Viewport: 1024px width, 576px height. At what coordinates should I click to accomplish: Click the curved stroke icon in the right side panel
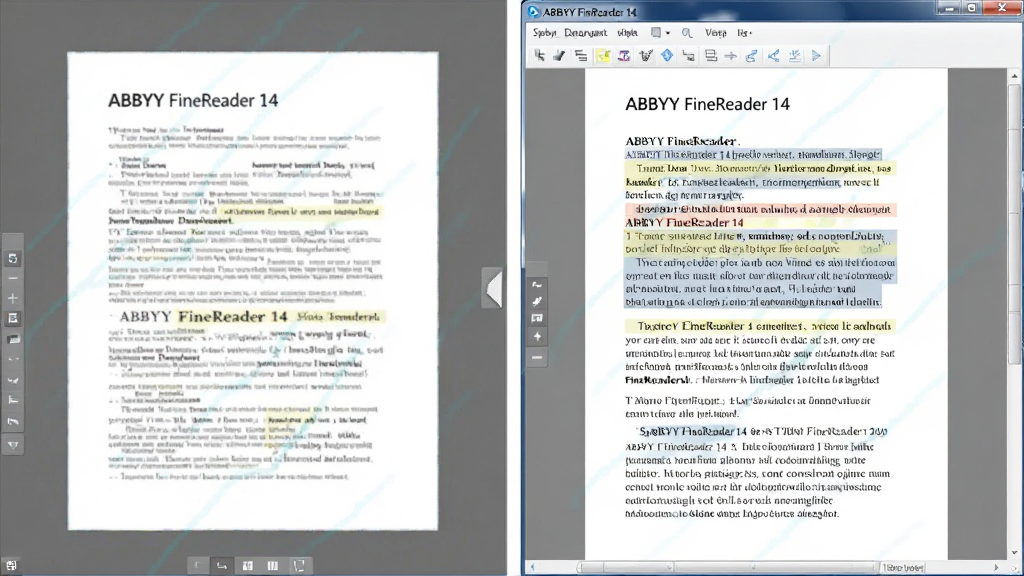[537, 285]
